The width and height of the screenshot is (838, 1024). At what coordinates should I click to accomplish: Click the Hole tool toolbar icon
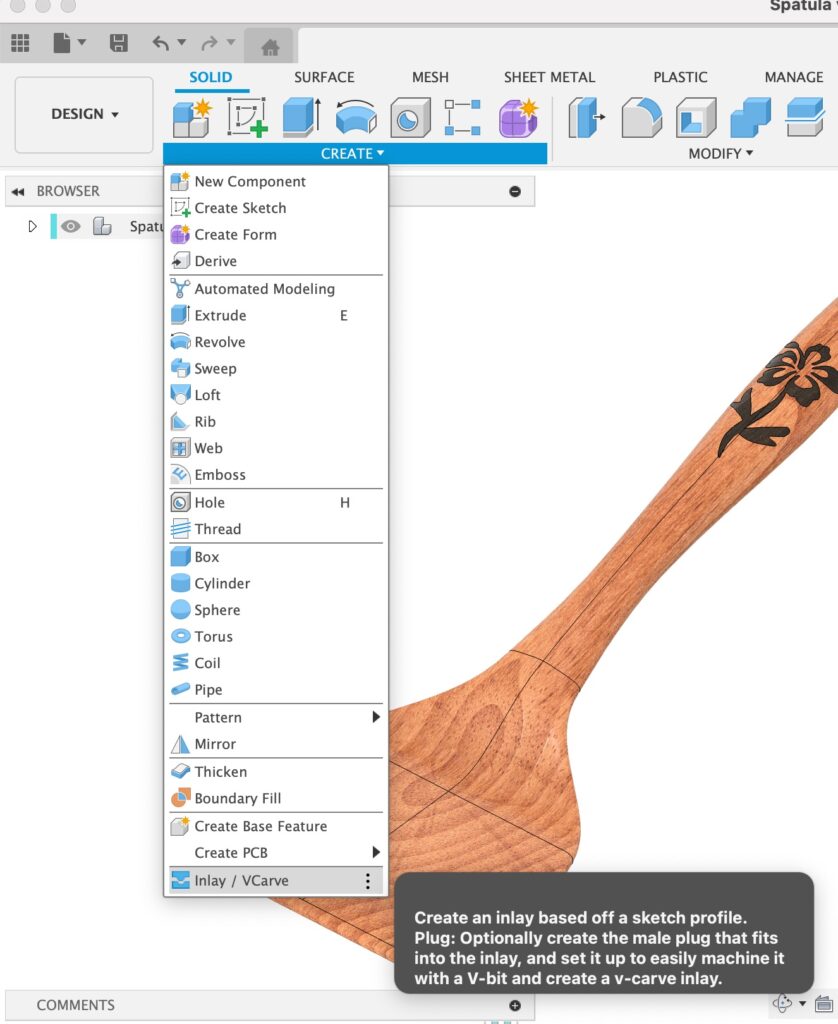tap(409, 117)
